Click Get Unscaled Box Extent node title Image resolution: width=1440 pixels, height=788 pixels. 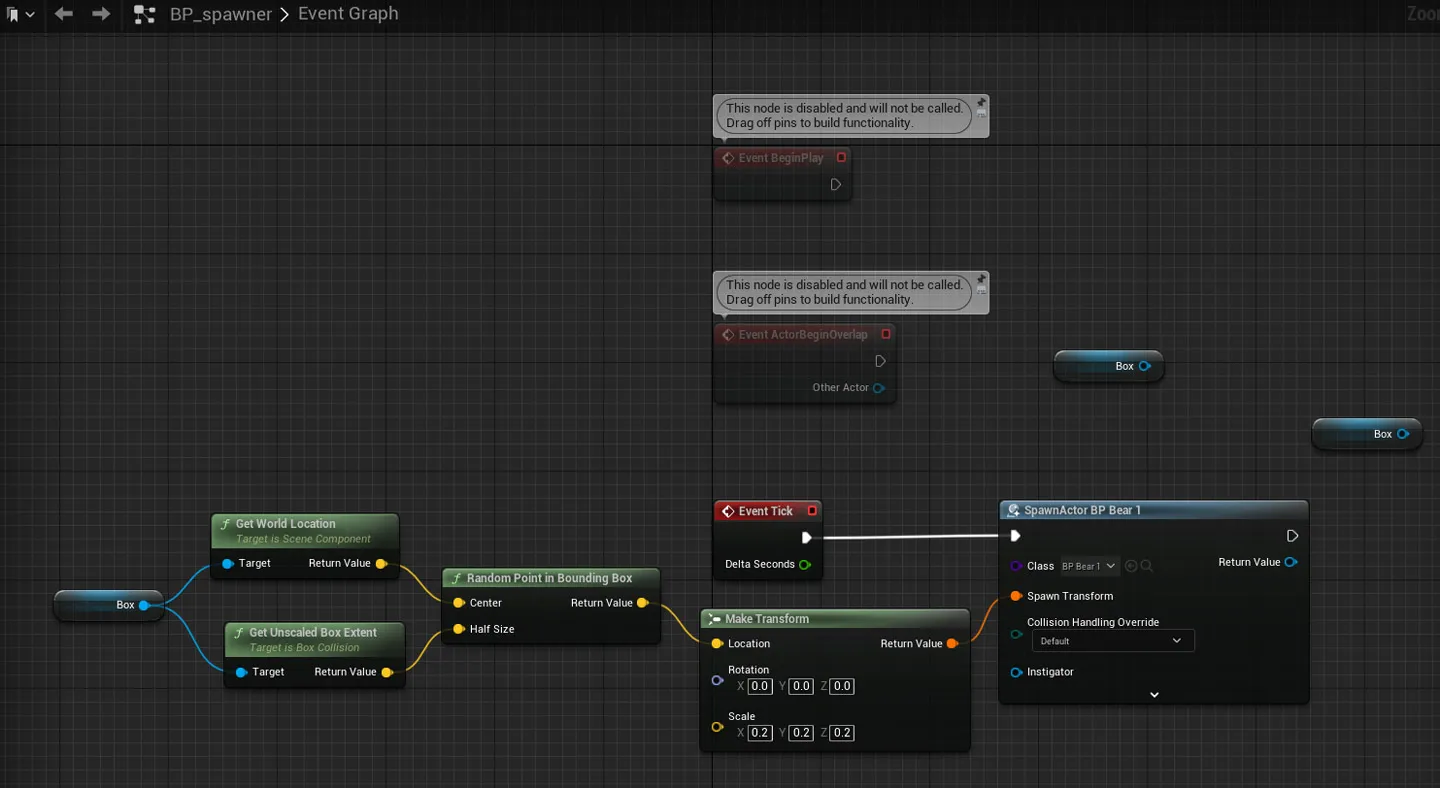(x=313, y=633)
